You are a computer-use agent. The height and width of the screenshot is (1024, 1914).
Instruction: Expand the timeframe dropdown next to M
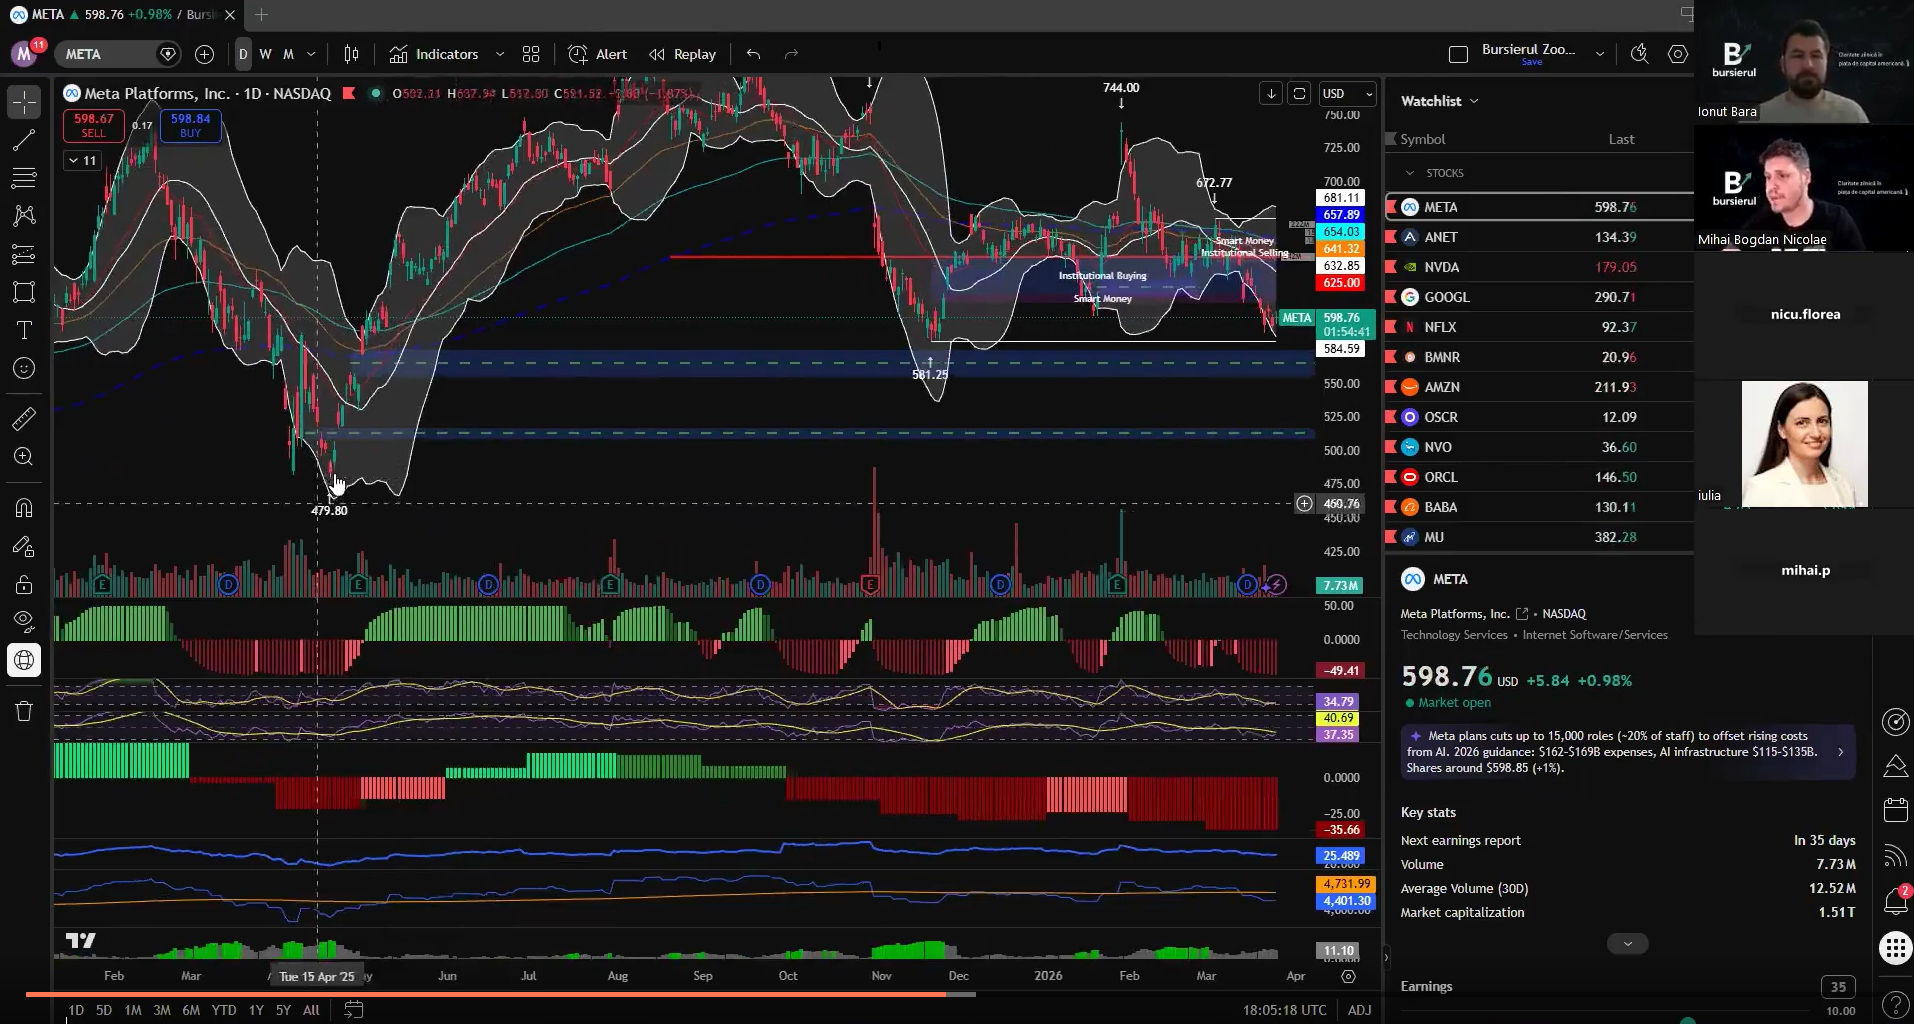(311, 54)
